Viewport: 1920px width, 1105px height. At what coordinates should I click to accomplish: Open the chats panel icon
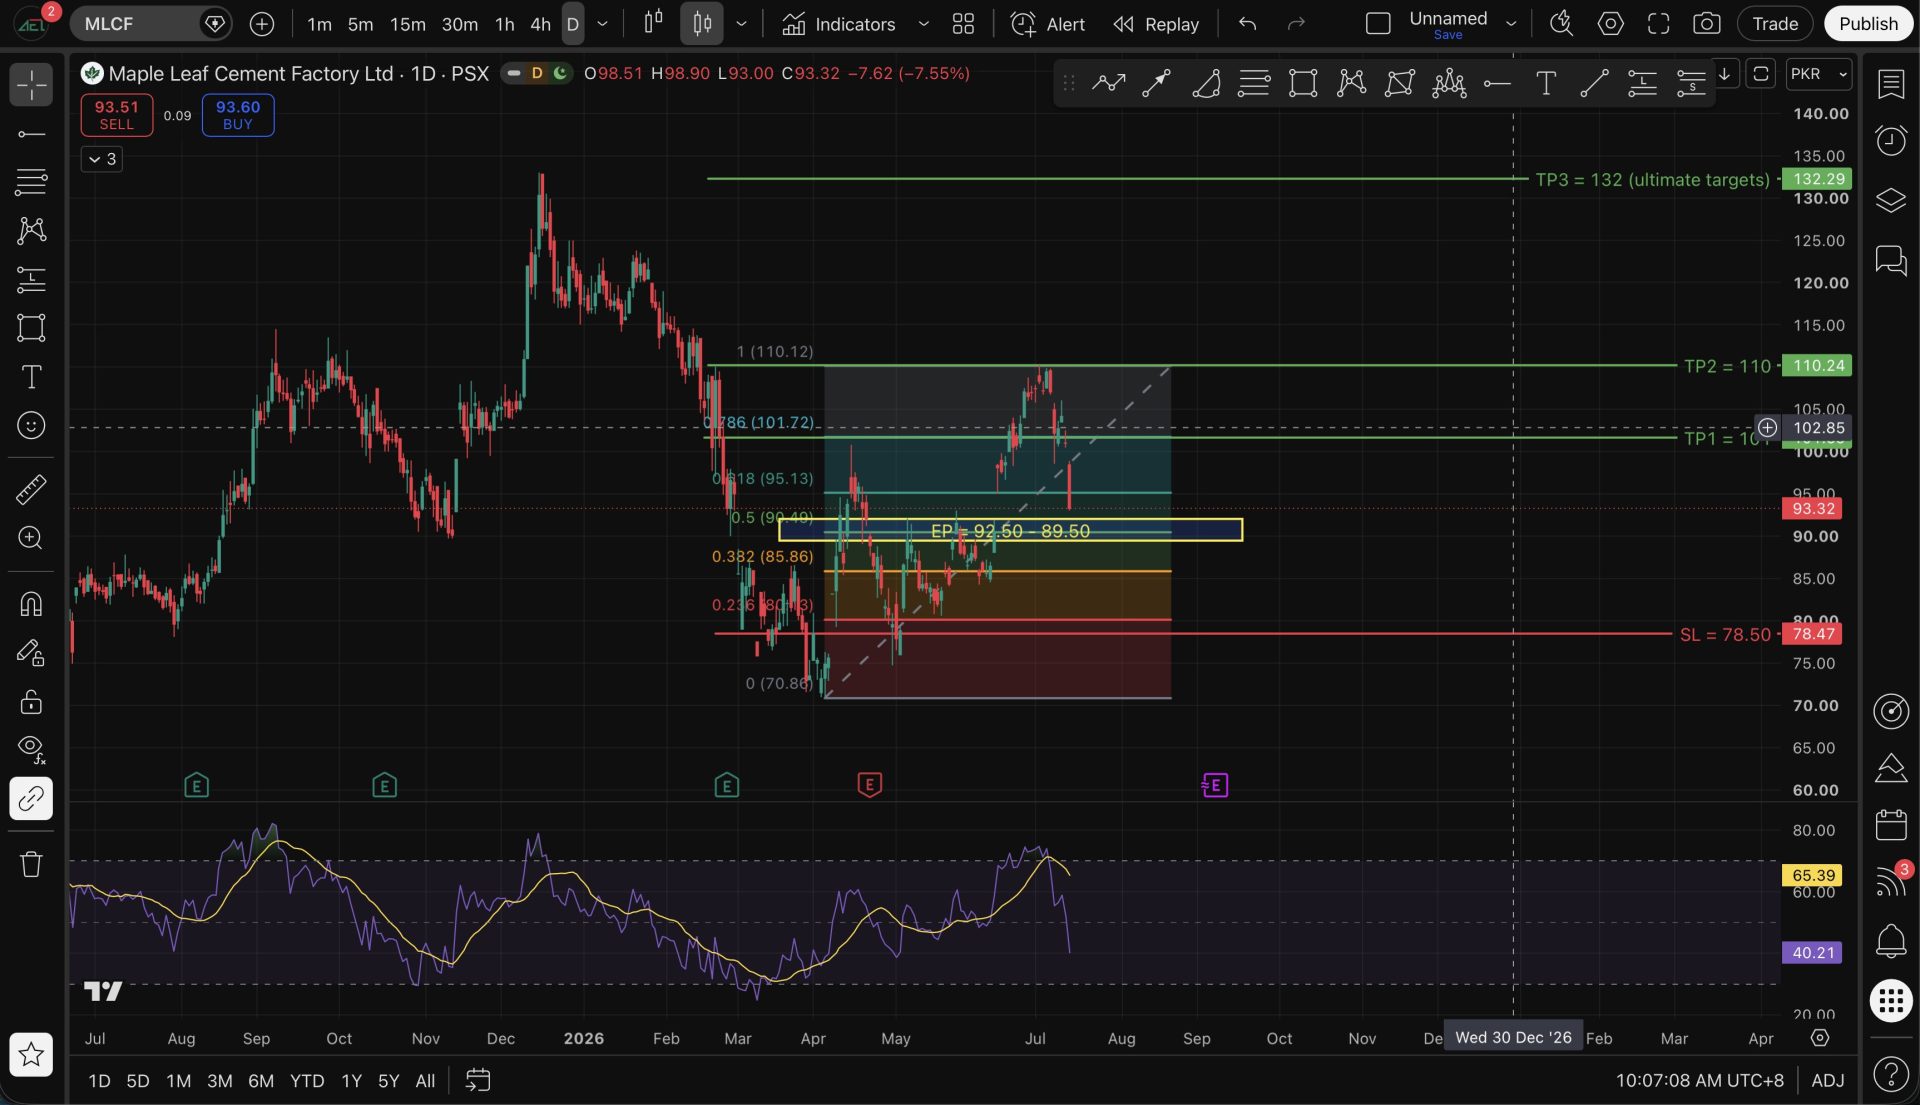point(1890,261)
